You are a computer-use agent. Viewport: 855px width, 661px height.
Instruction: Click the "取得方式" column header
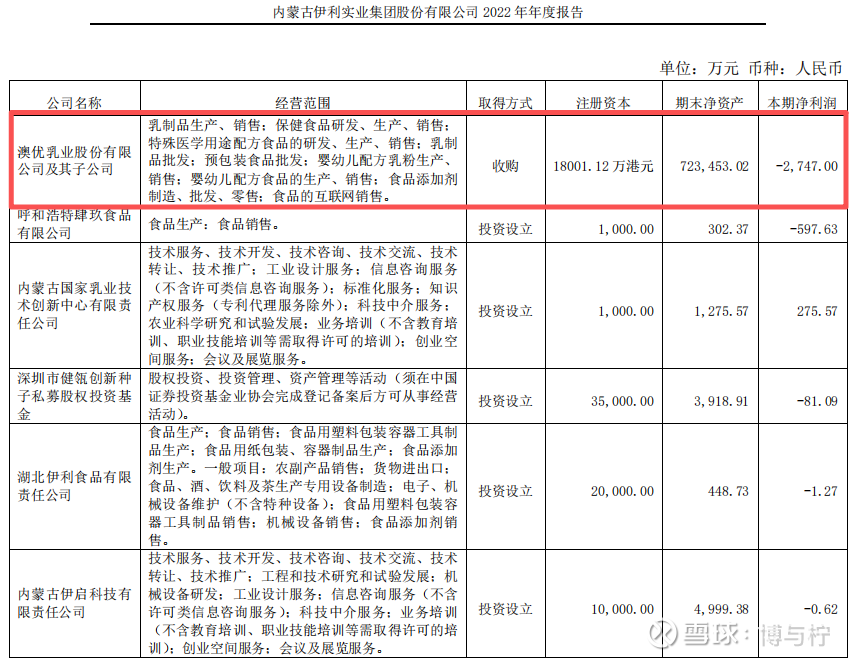pyautogui.click(x=505, y=103)
